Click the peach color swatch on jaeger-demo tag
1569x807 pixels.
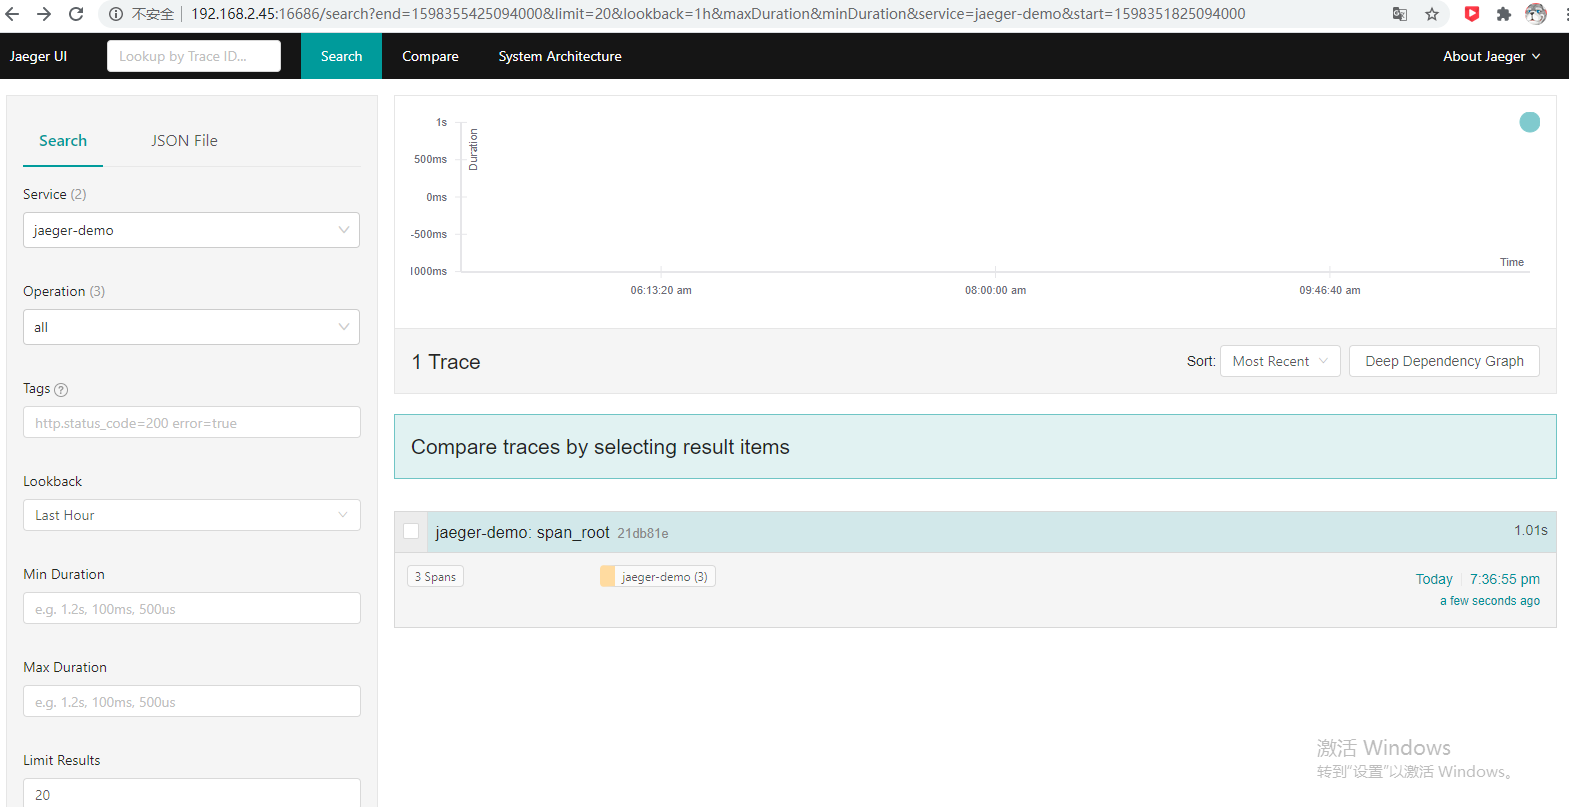[607, 577]
